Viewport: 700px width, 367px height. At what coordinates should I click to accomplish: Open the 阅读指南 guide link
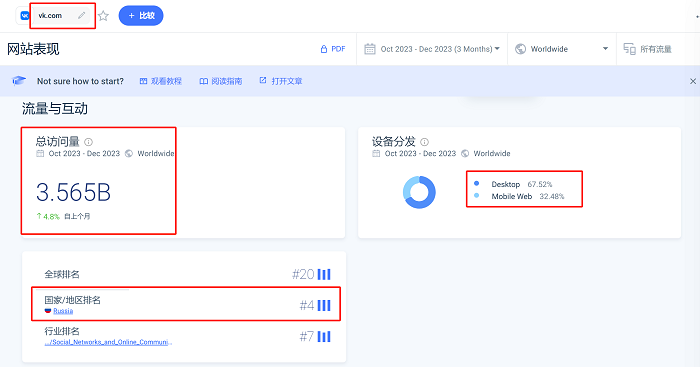[221, 81]
